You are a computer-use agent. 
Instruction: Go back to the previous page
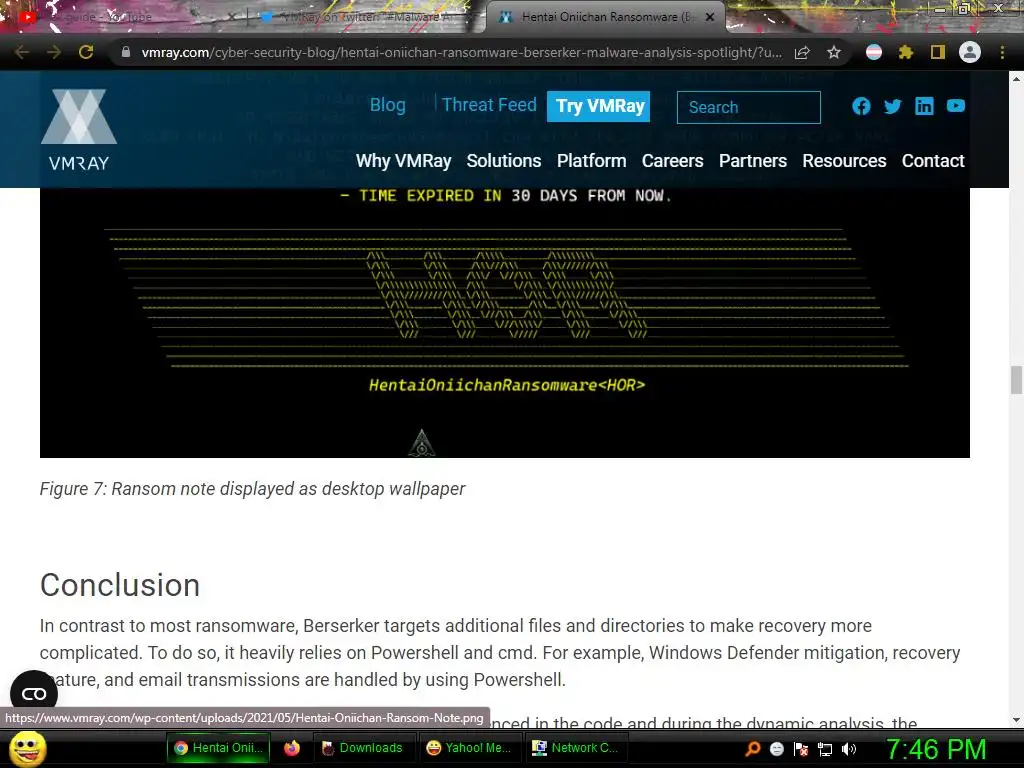coord(22,52)
